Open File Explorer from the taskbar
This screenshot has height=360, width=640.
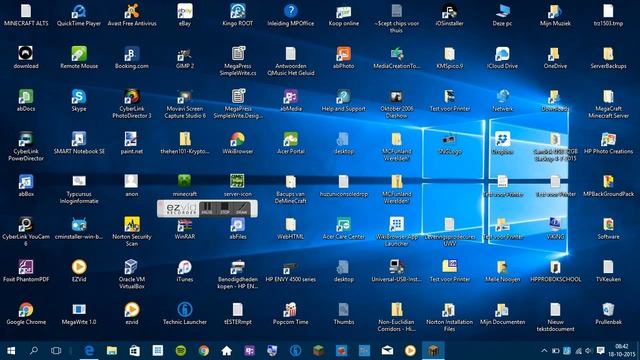tap(112, 351)
